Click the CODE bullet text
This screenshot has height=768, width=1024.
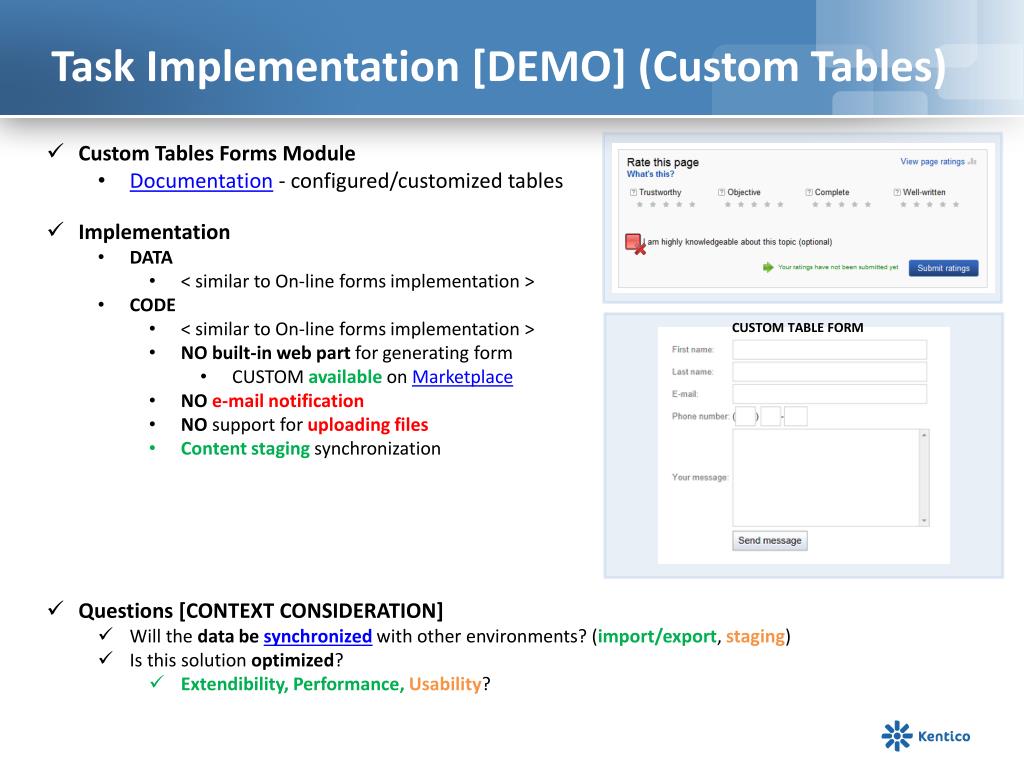(x=152, y=305)
